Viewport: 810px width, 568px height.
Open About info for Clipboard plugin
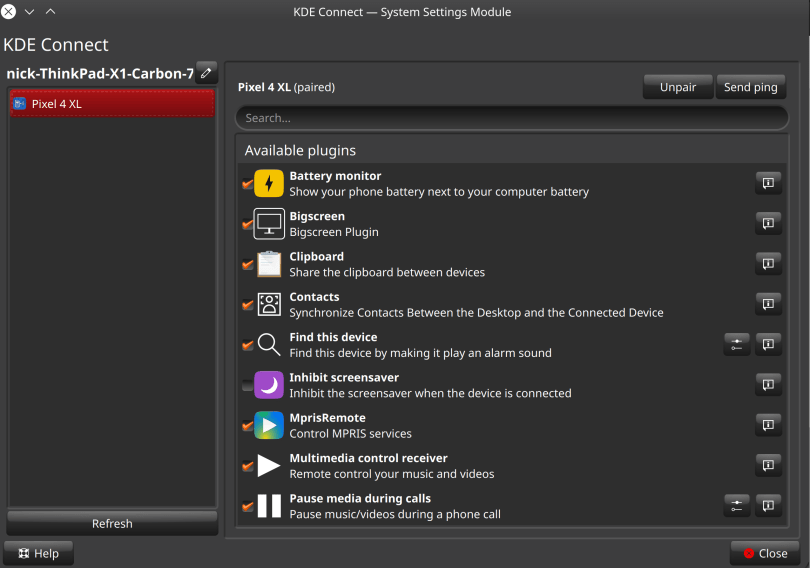pyautogui.click(x=768, y=264)
